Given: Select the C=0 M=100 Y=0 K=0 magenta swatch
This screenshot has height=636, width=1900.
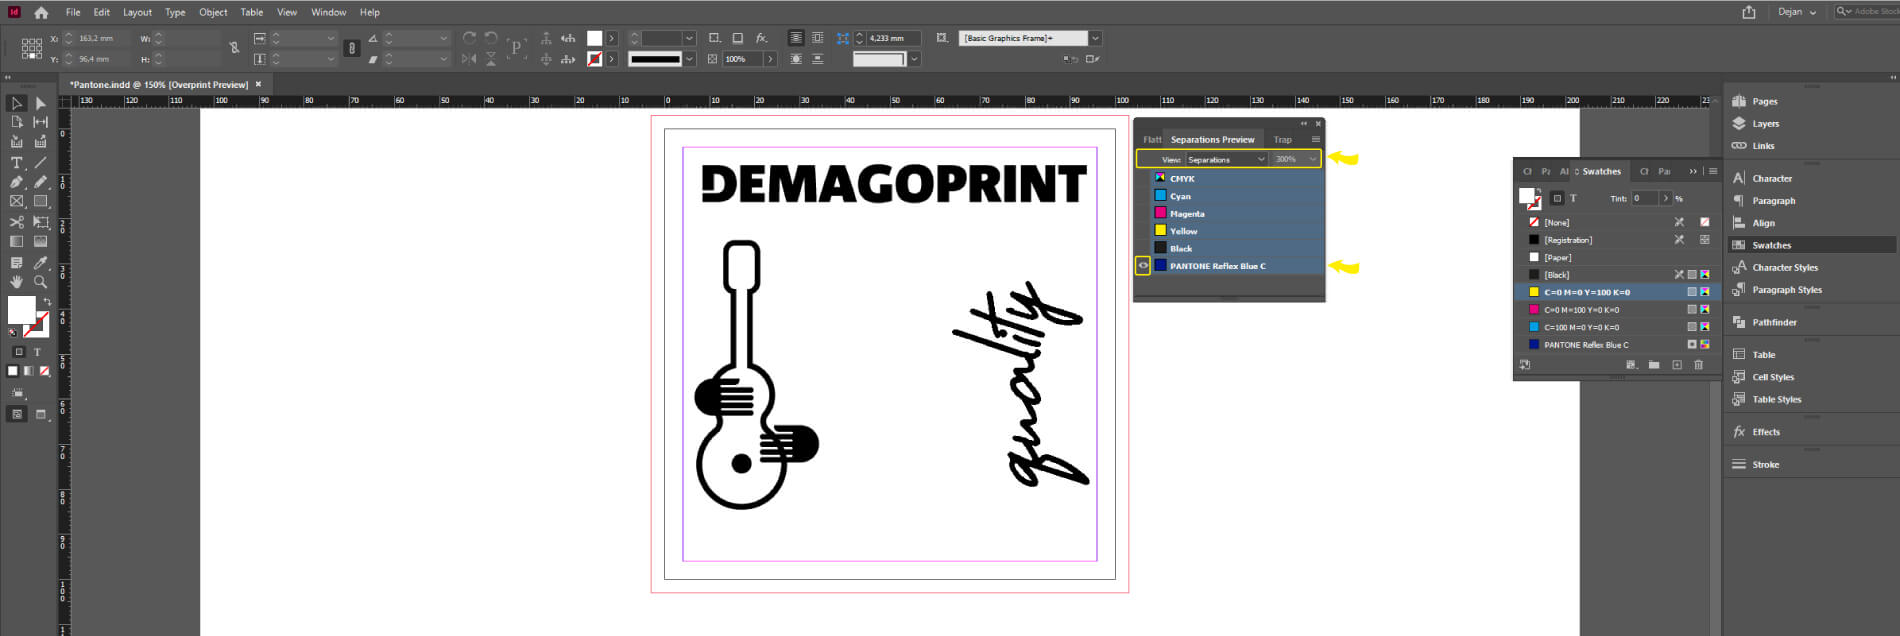Looking at the screenshot, I should [x=1581, y=310].
